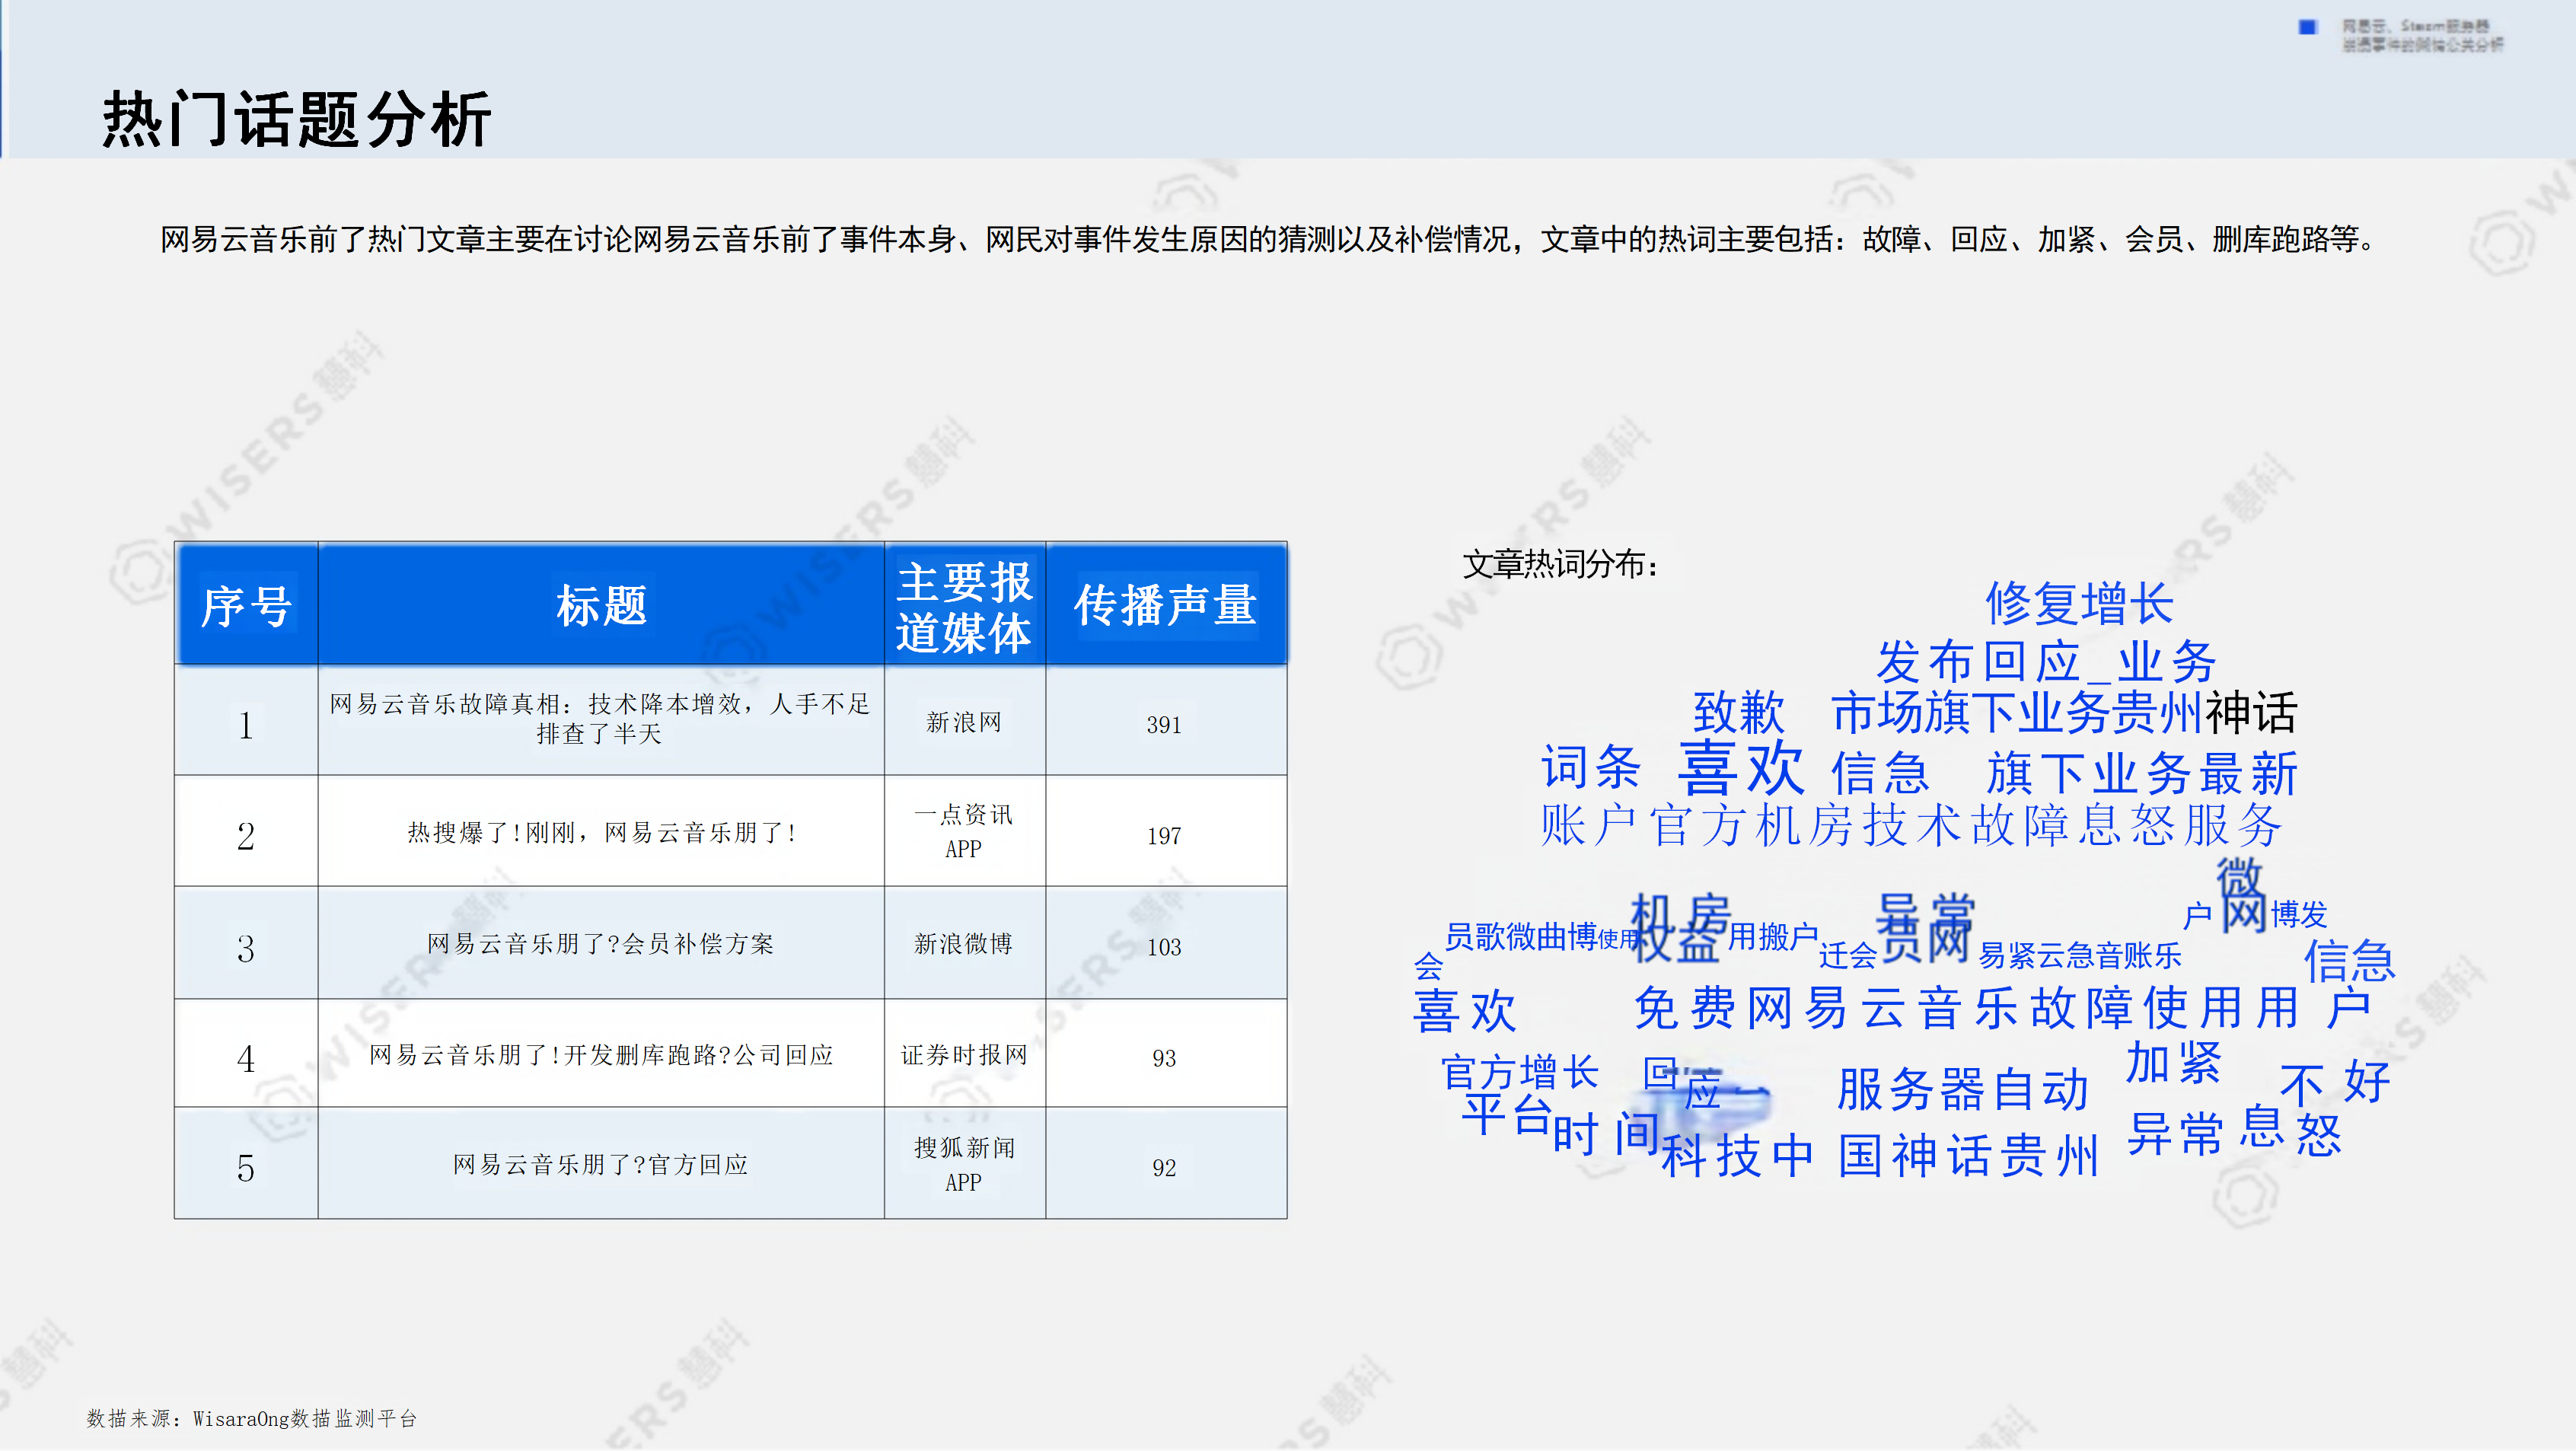Image resolution: width=2576 pixels, height=1451 pixels.
Task: Click title 网易云音乐故障真相：技术降本增效
Action: point(600,718)
